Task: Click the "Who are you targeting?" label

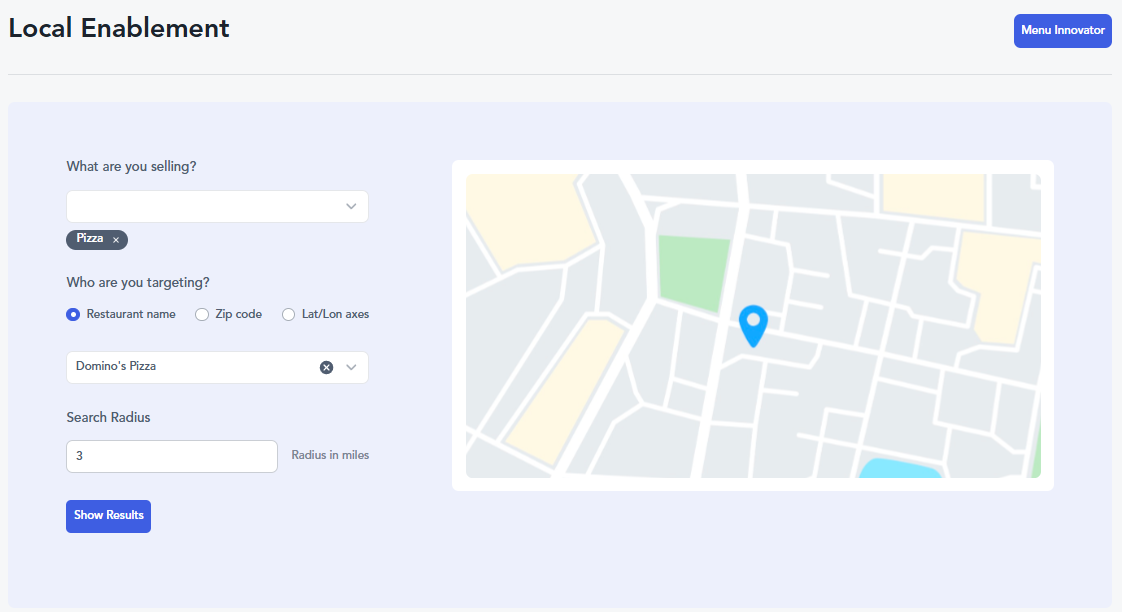Action: (138, 282)
